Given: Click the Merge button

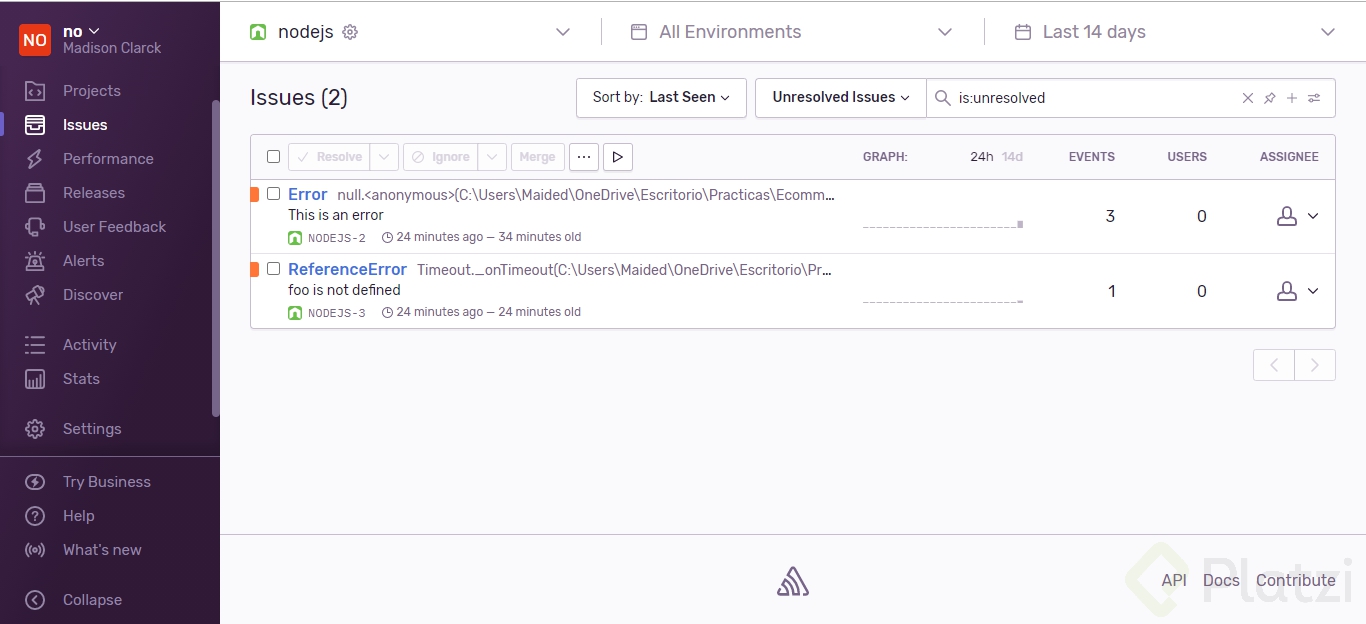Looking at the screenshot, I should click(x=537, y=157).
